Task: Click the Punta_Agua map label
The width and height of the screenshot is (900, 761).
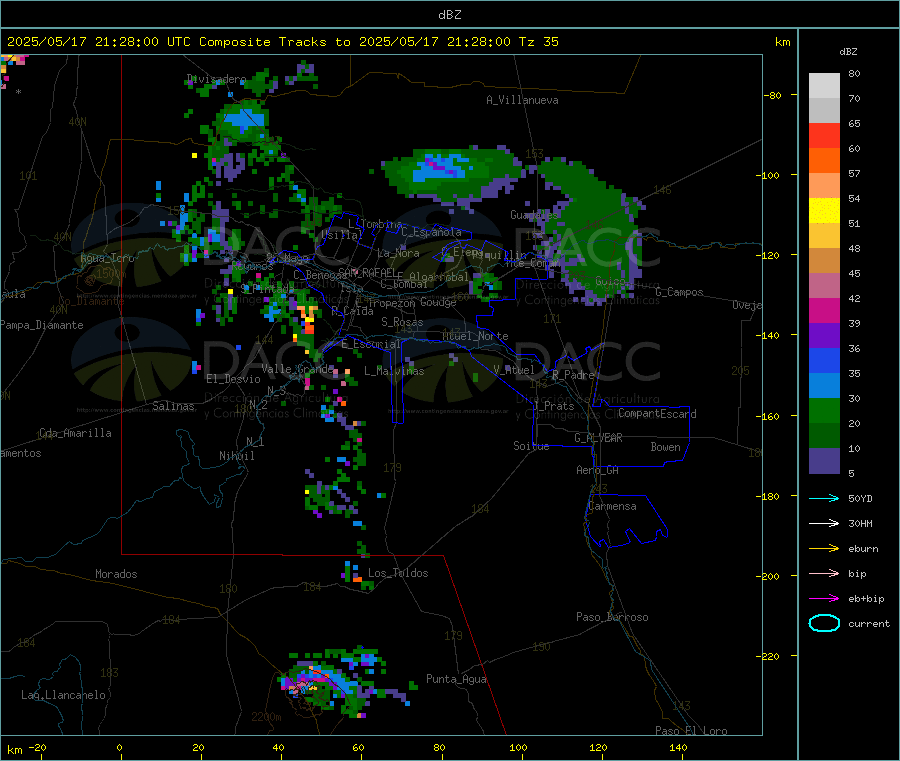Action: click(456, 680)
